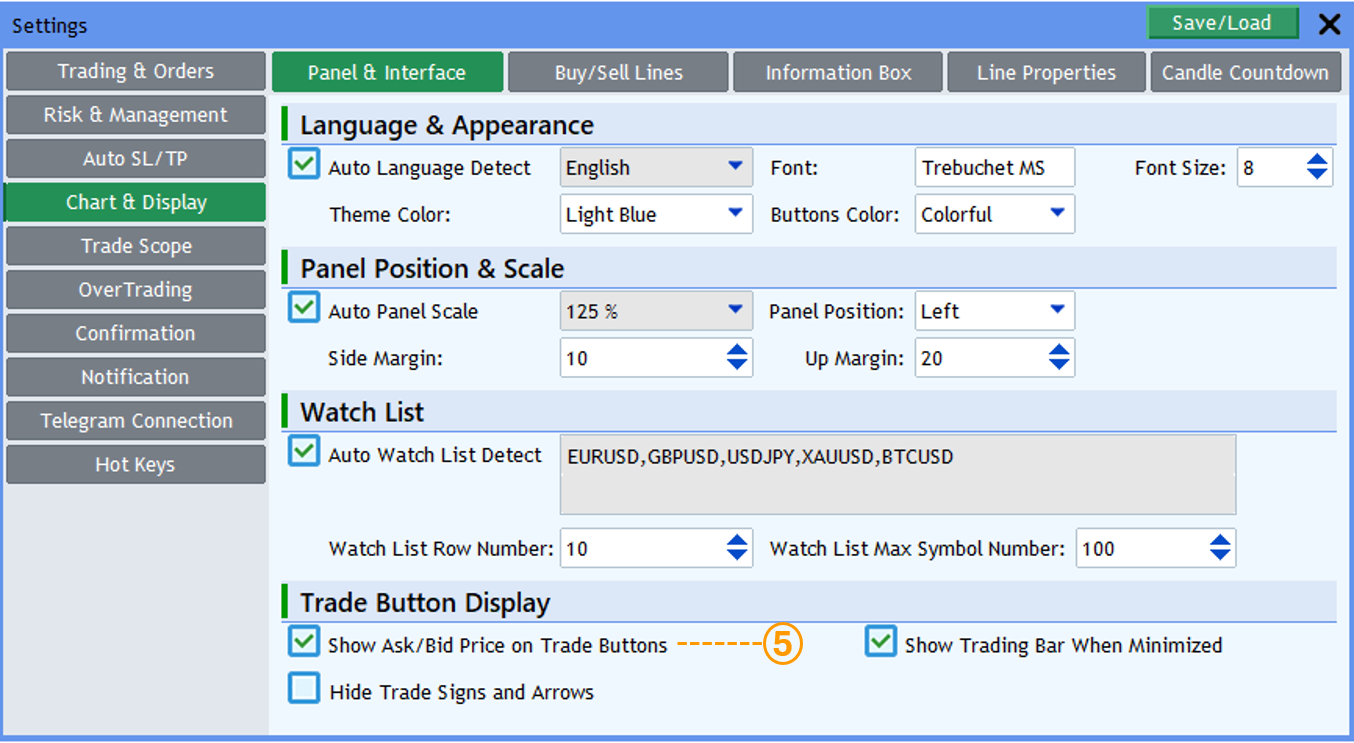Viewport: 1354px width, 743px height.
Task: Open Notification settings
Action: pyautogui.click(x=136, y=377)
